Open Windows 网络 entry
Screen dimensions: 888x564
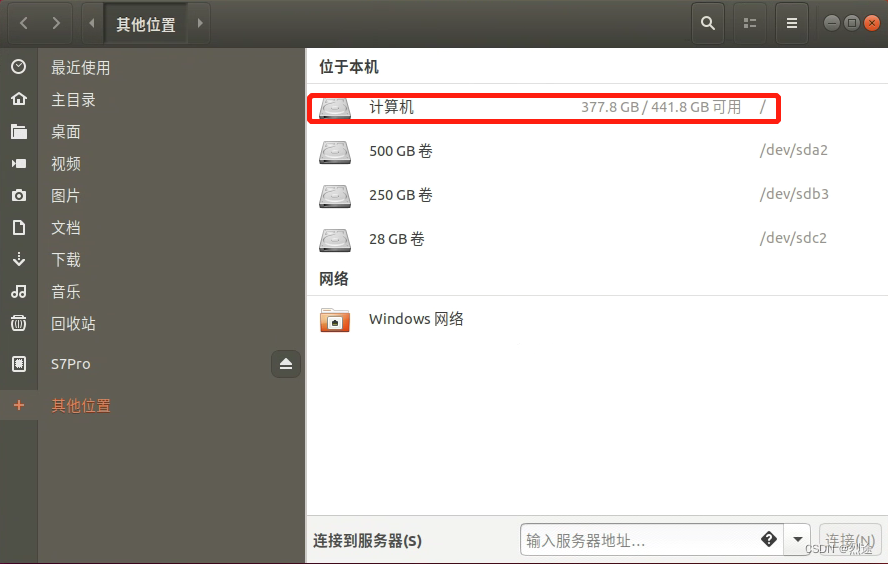416,319
